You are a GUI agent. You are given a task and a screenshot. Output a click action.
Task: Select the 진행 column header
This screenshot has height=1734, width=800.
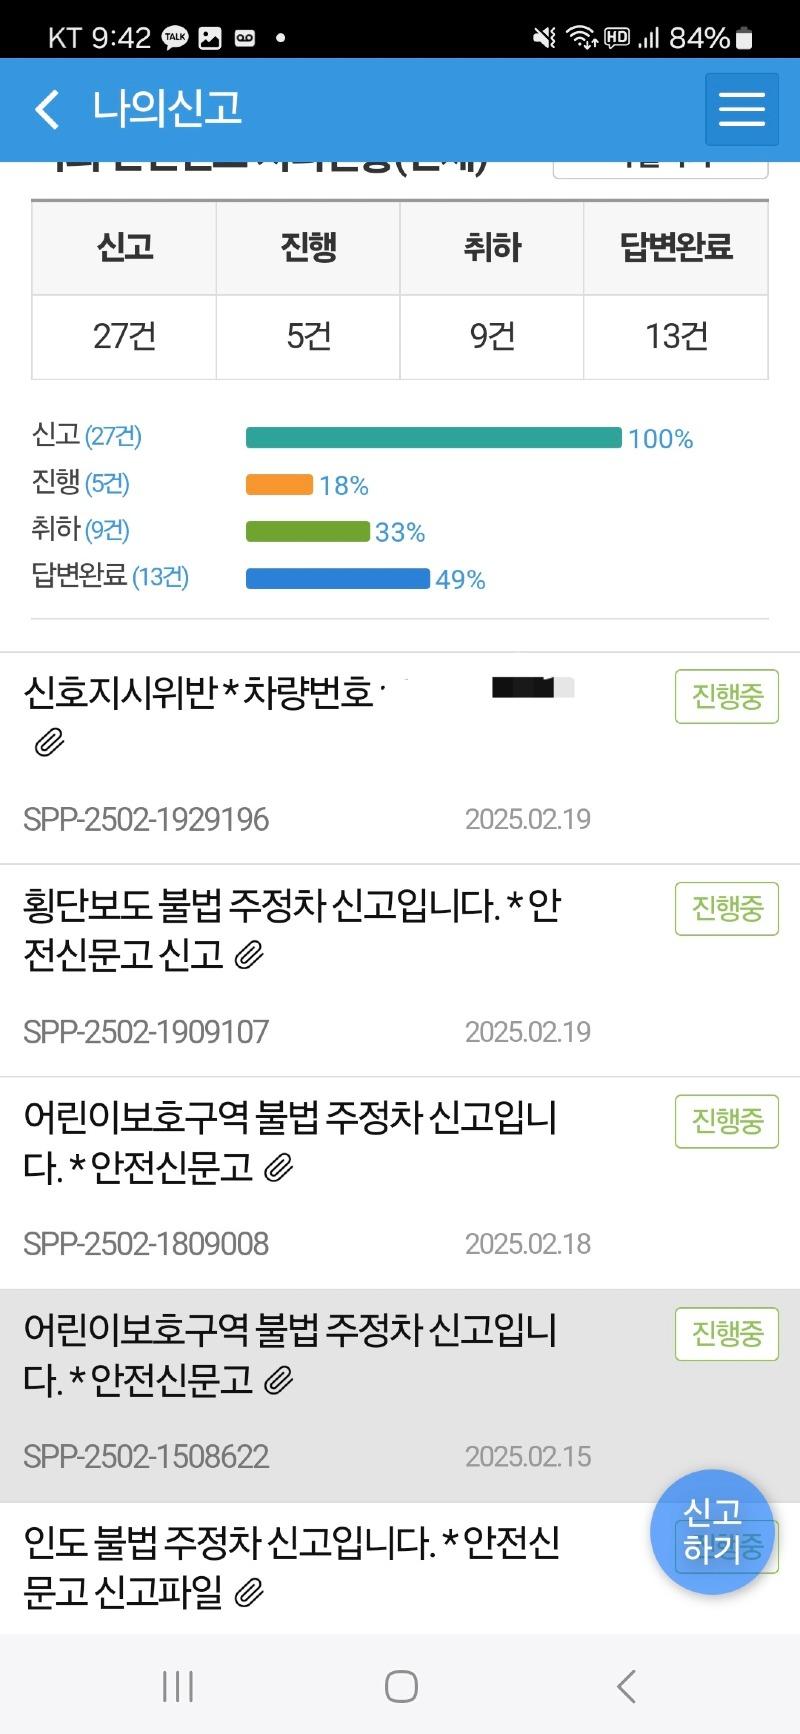[308, 247]
